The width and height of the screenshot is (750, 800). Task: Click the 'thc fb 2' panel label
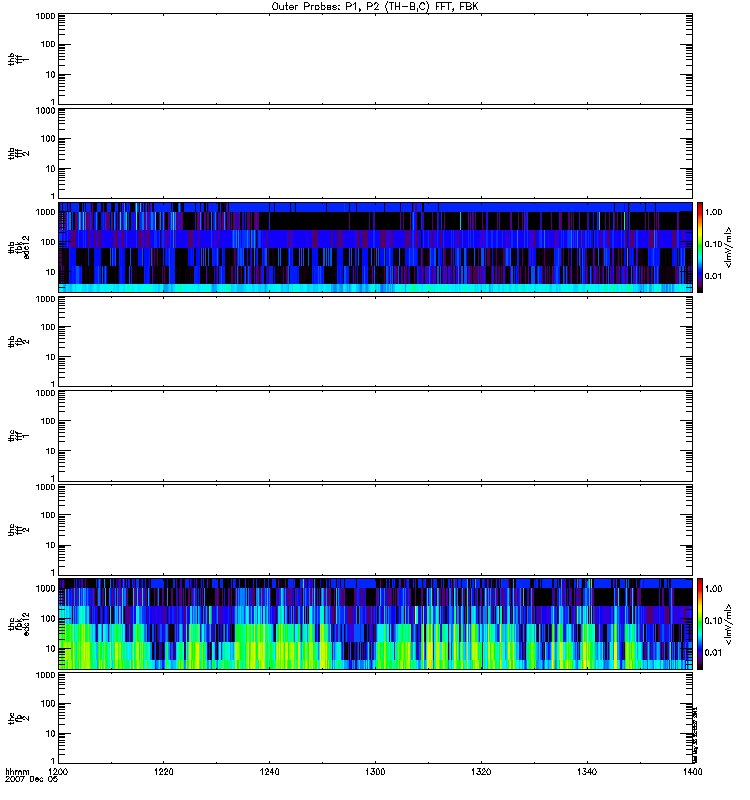tap(18, 718)
